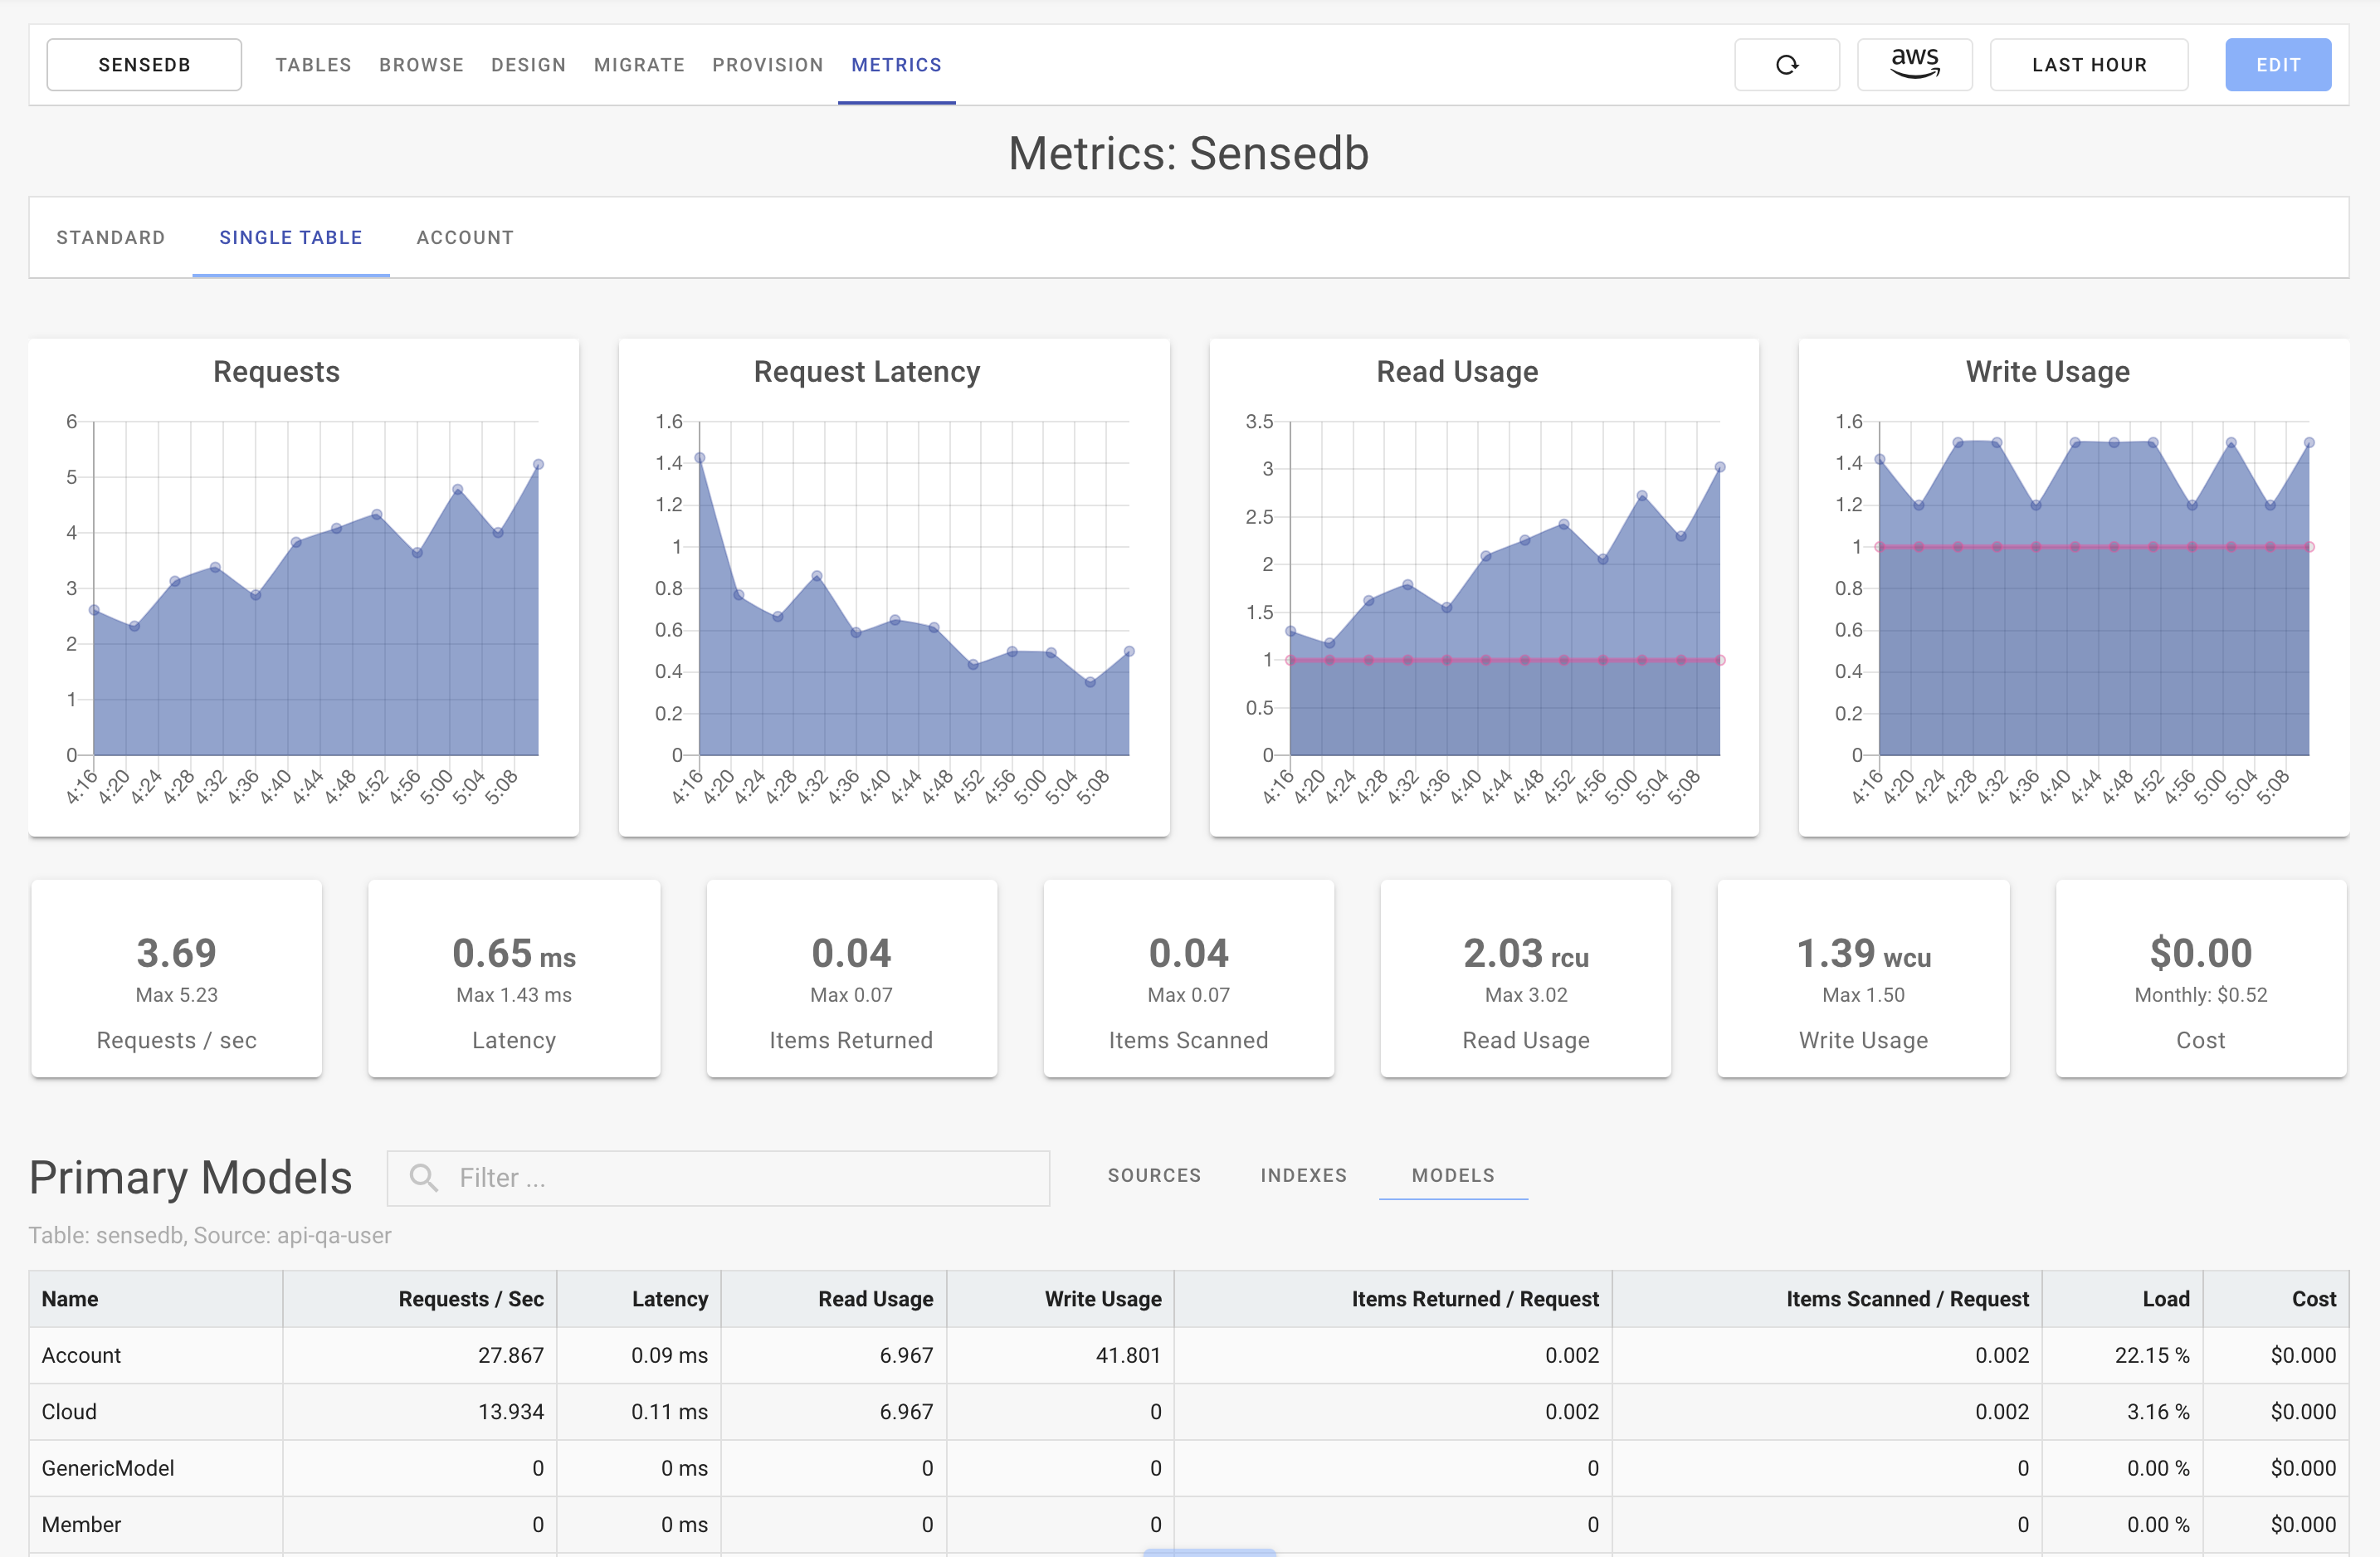Switch to the ACCOUNT metrics tab
2380x1557 pixels.
tap(464, 237)
